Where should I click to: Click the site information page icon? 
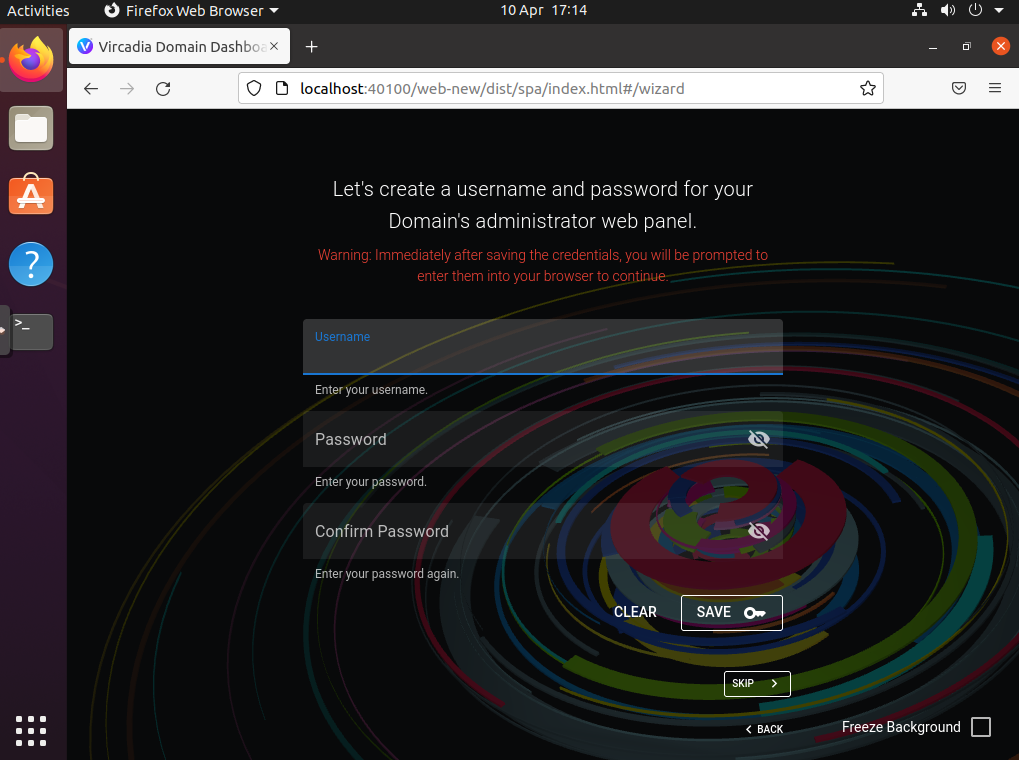point(282,88)
